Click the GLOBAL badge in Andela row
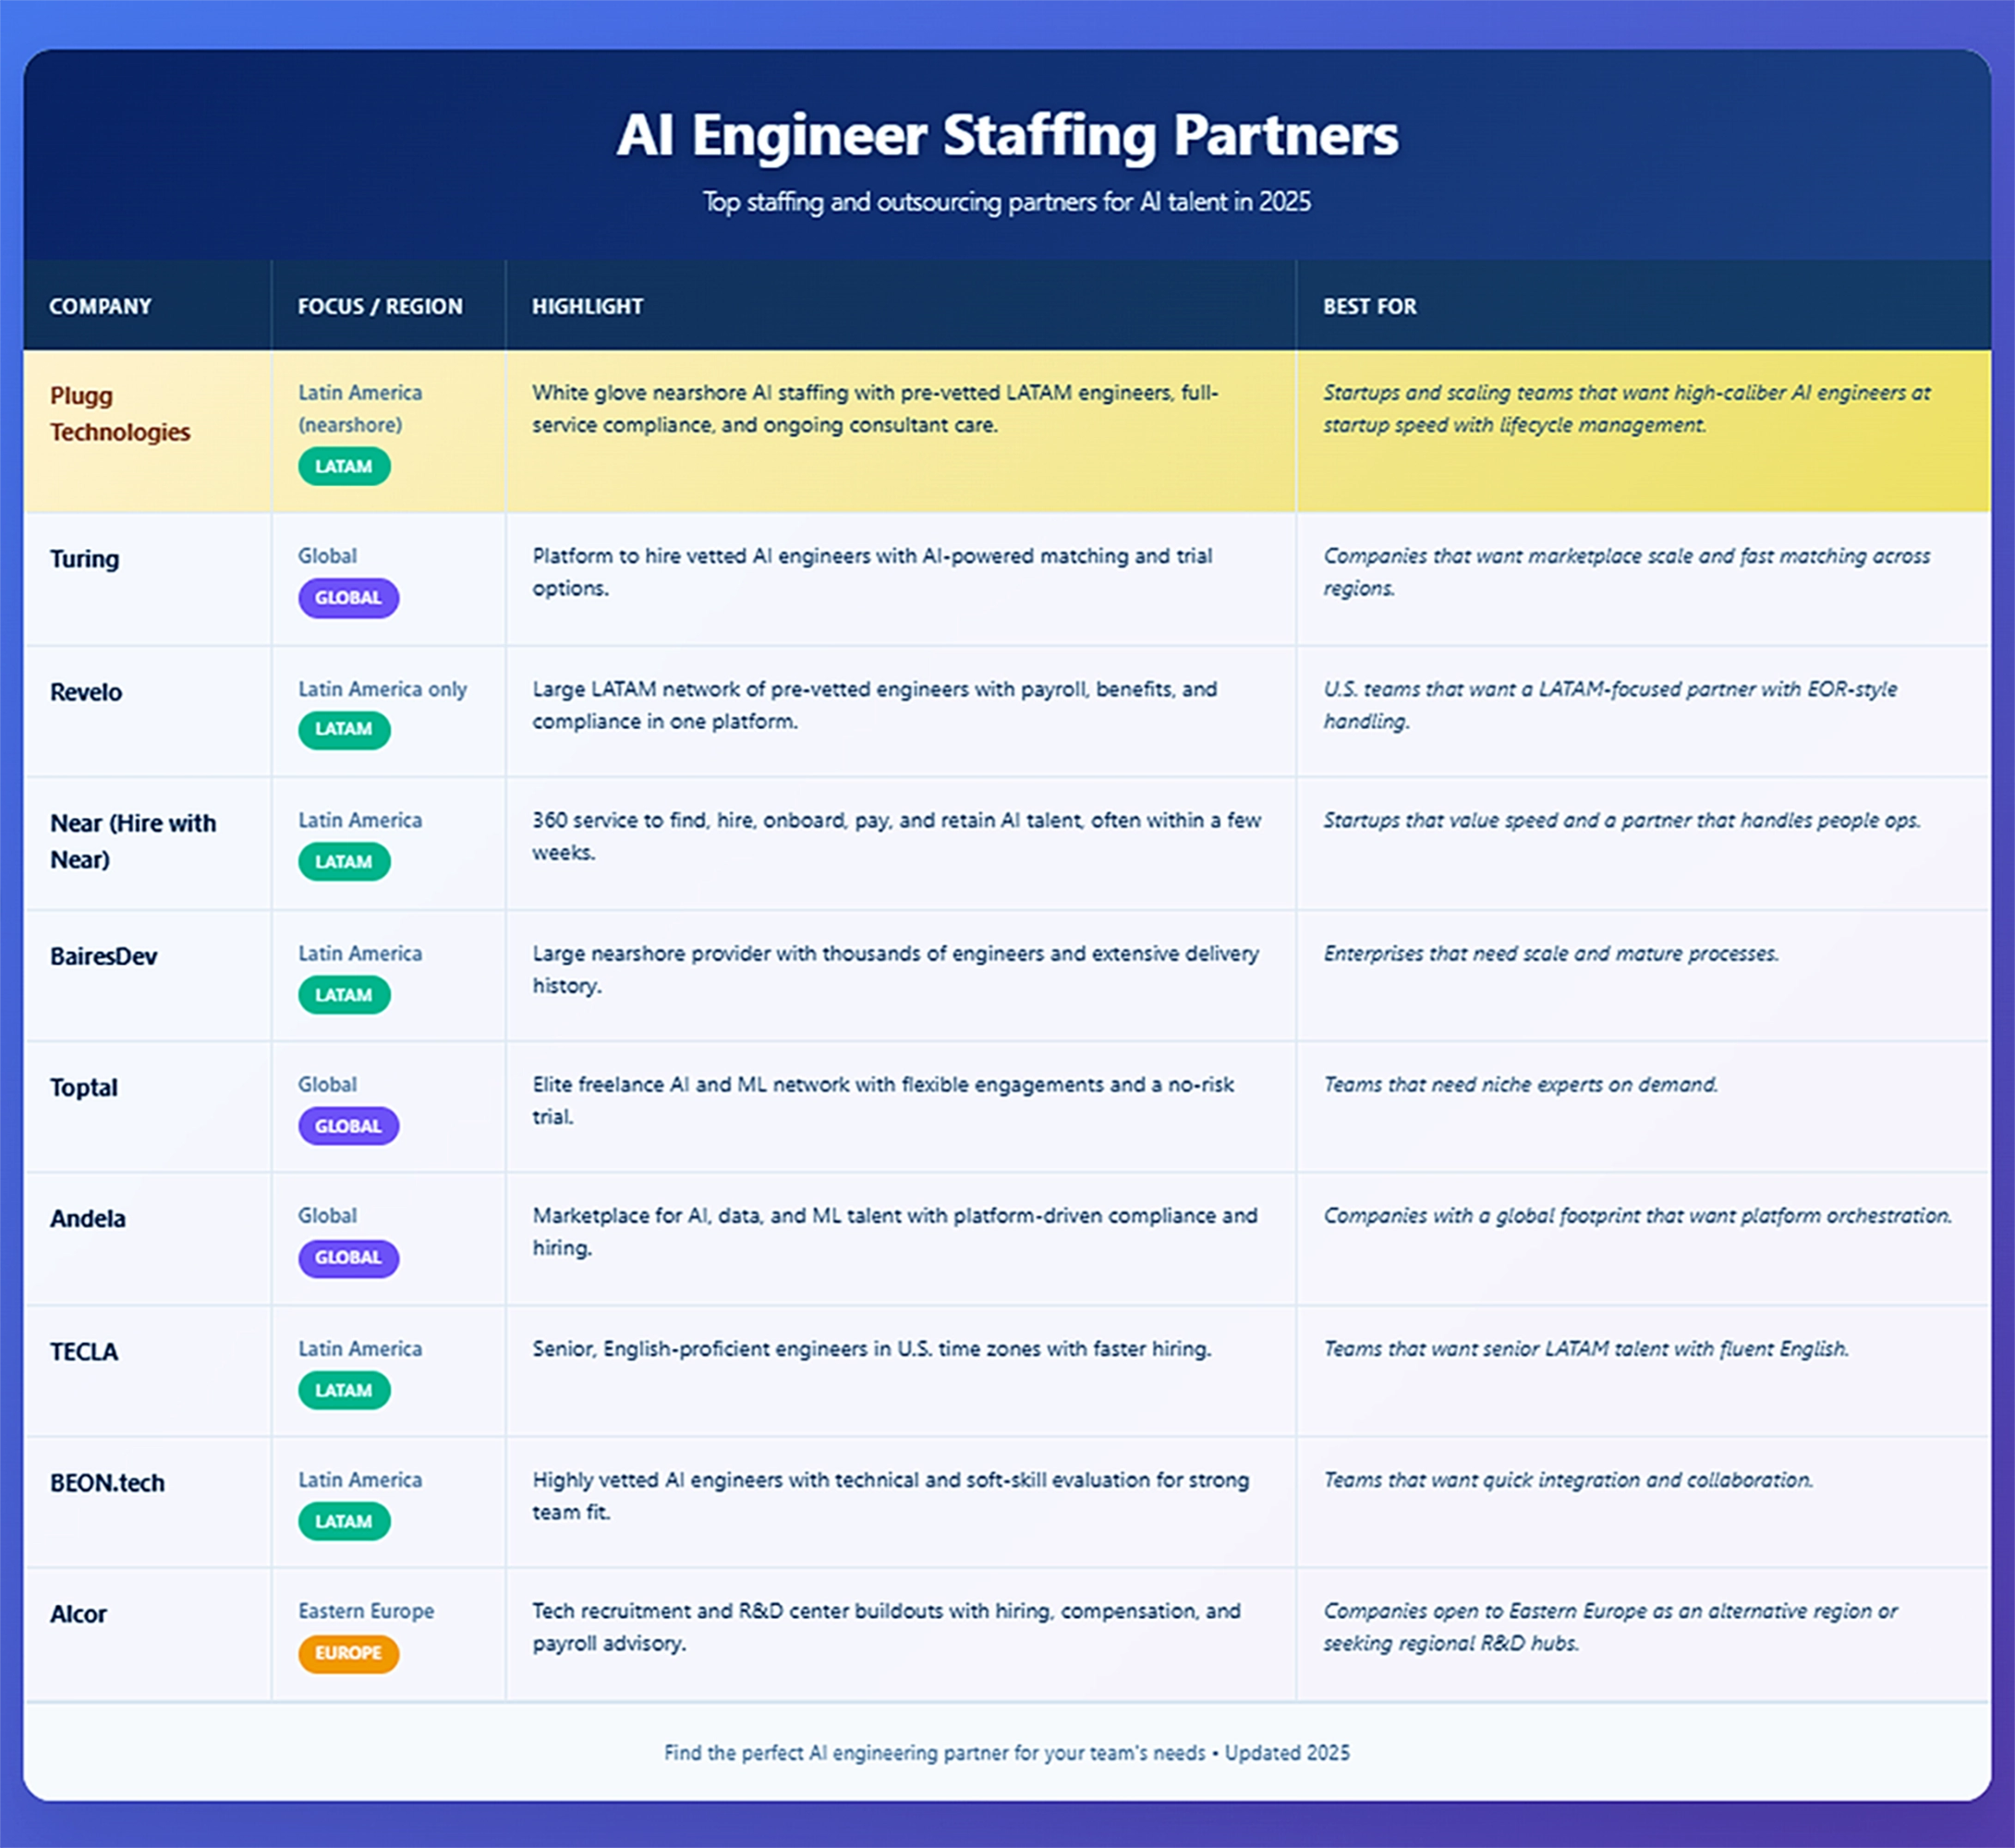2015x1848 pixels. click(x=348, y=1258)
